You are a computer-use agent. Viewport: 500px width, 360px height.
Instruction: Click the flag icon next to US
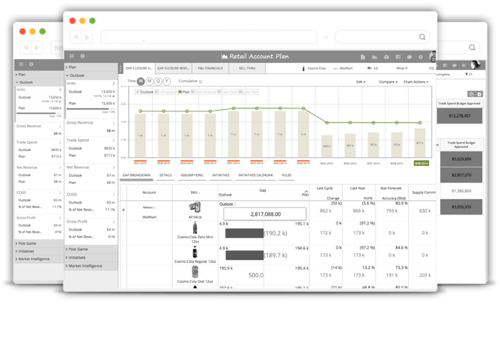click(369, 68)
